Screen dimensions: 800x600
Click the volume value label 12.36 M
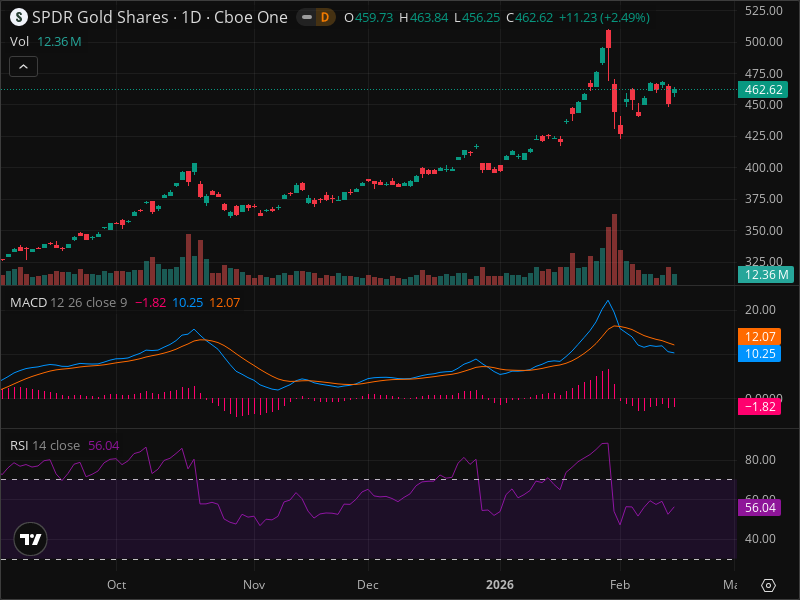coord(766,274)
